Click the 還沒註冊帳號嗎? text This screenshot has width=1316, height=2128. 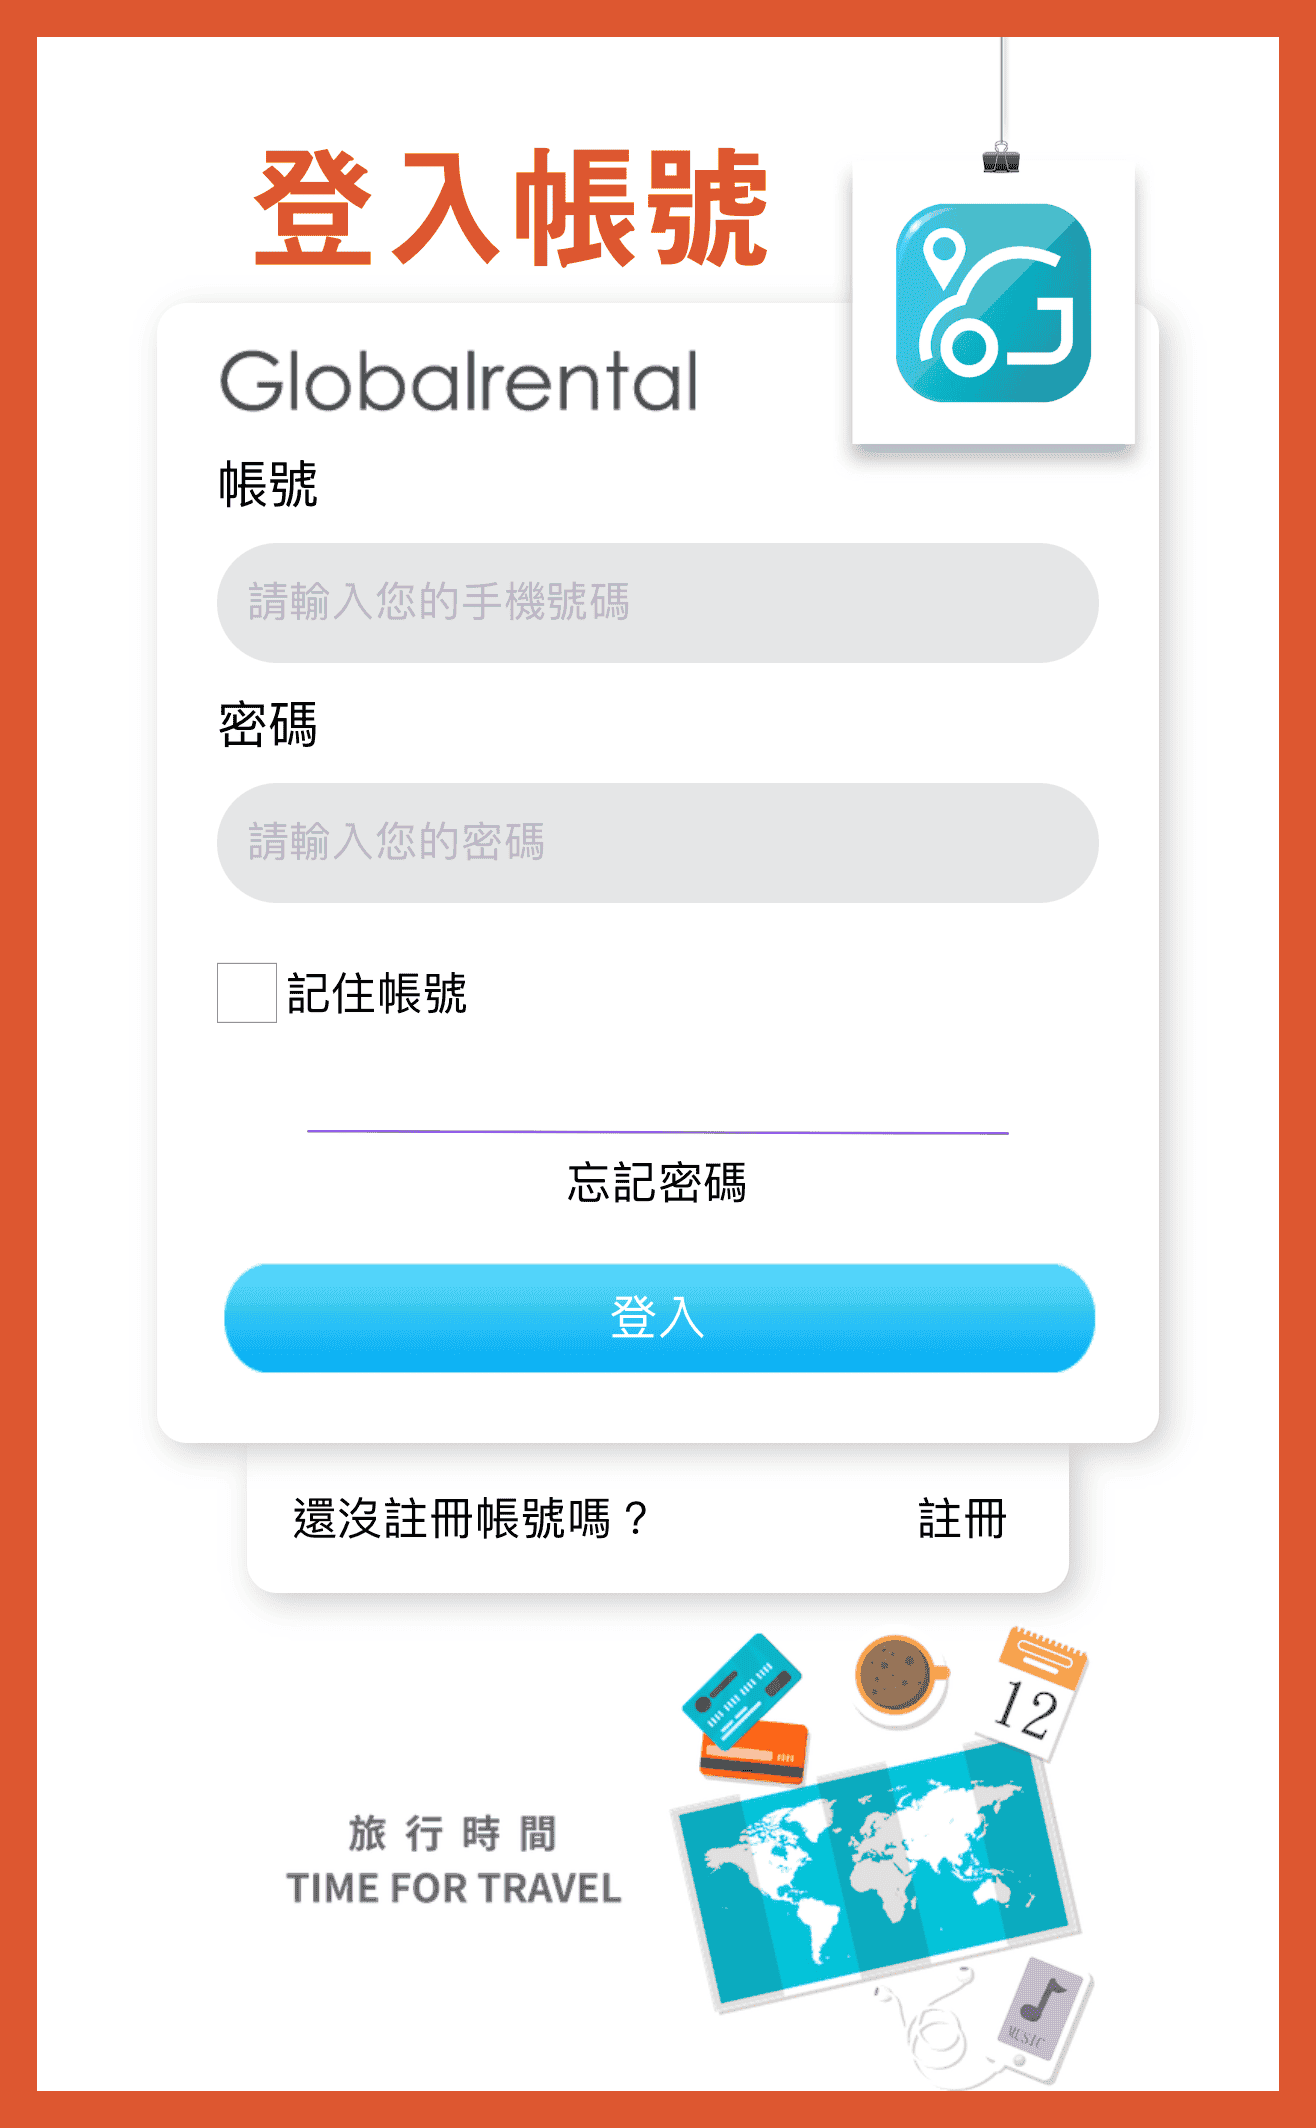click(x=471, y=1518)
